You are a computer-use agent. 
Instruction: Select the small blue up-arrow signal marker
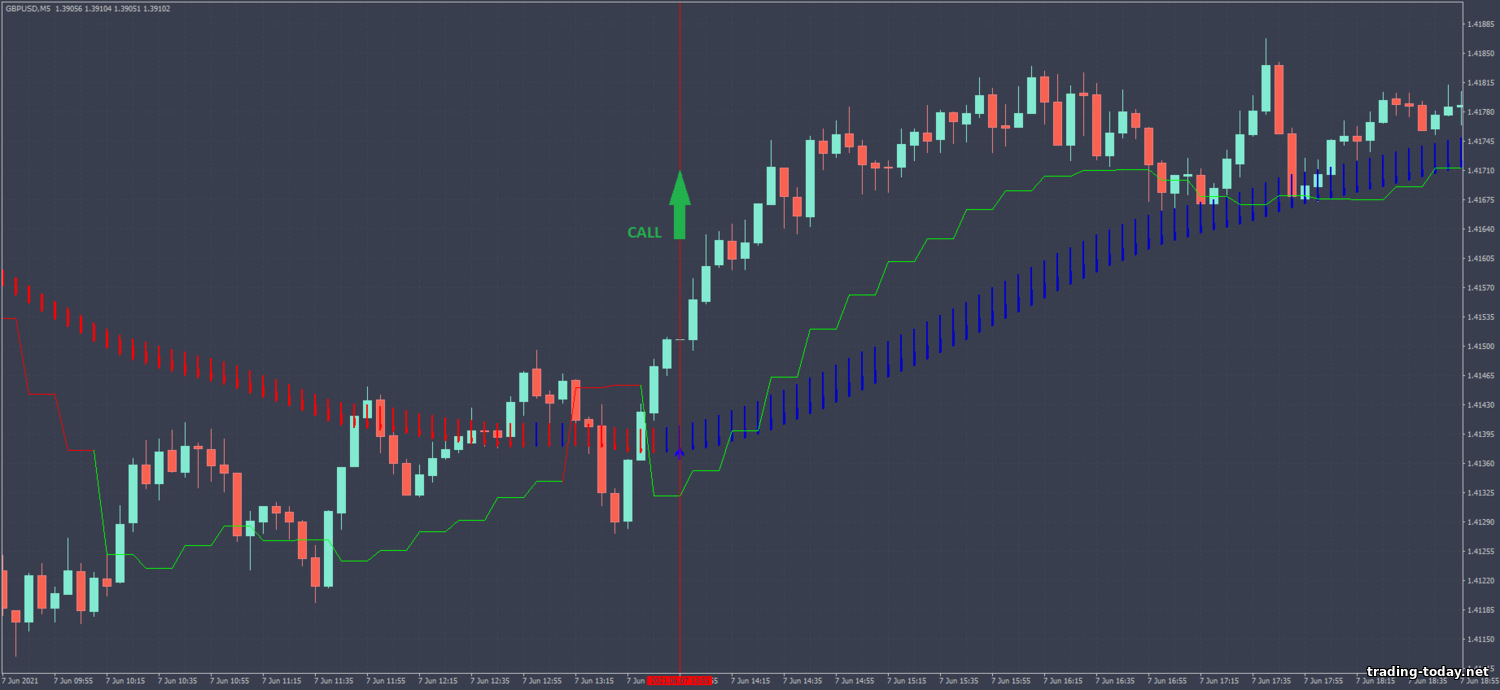[680, 454]
